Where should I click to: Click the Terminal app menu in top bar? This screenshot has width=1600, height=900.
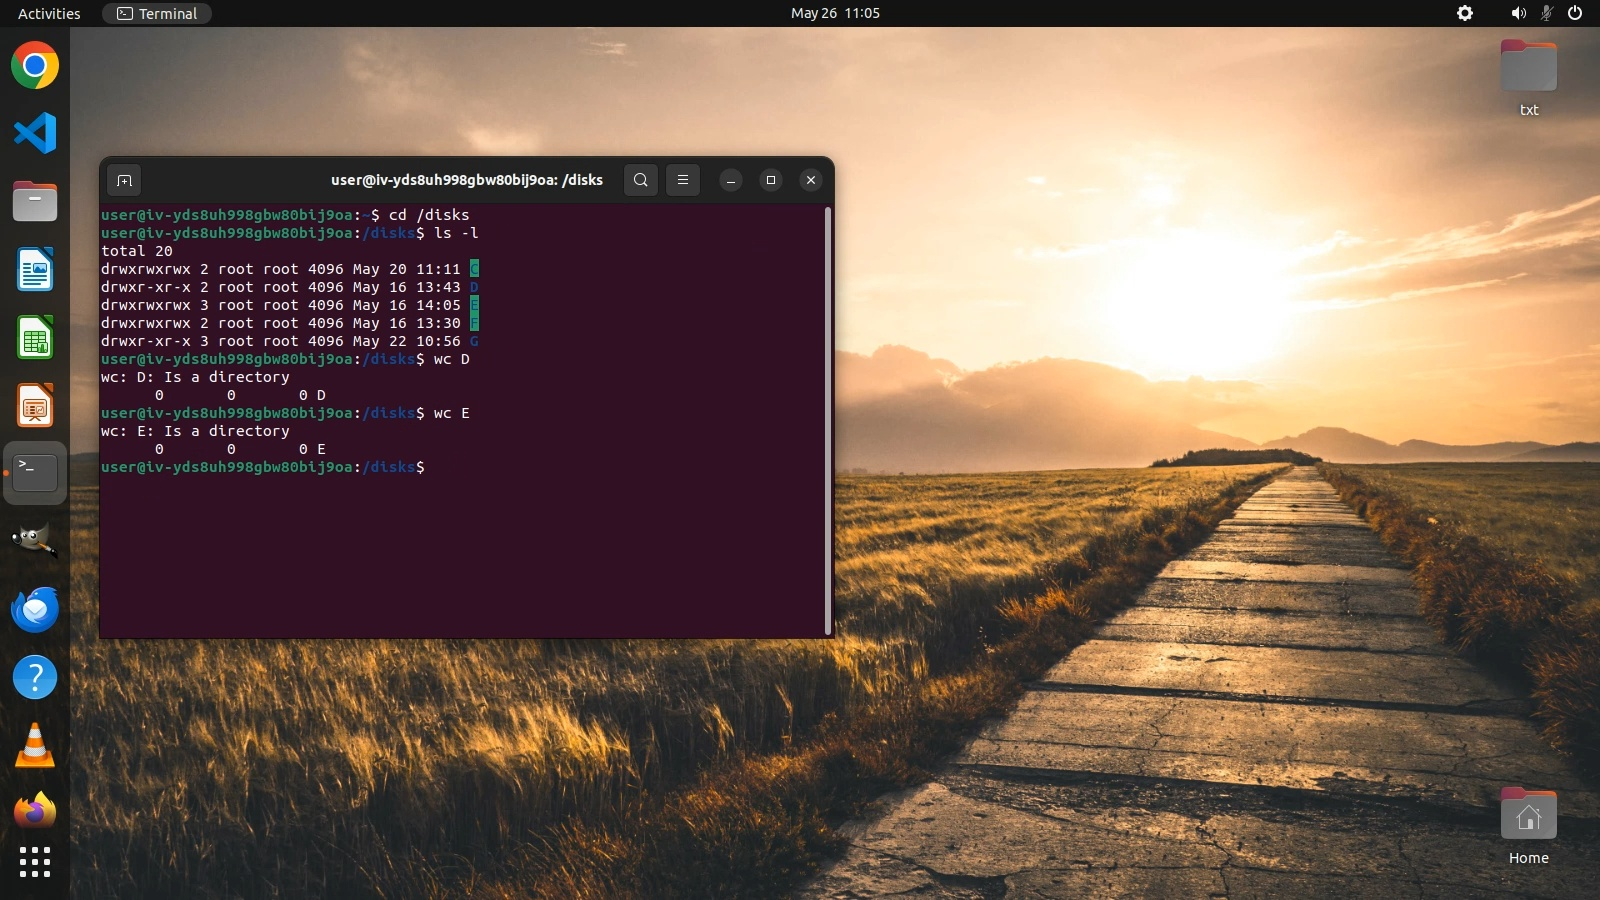pos(157,13)
